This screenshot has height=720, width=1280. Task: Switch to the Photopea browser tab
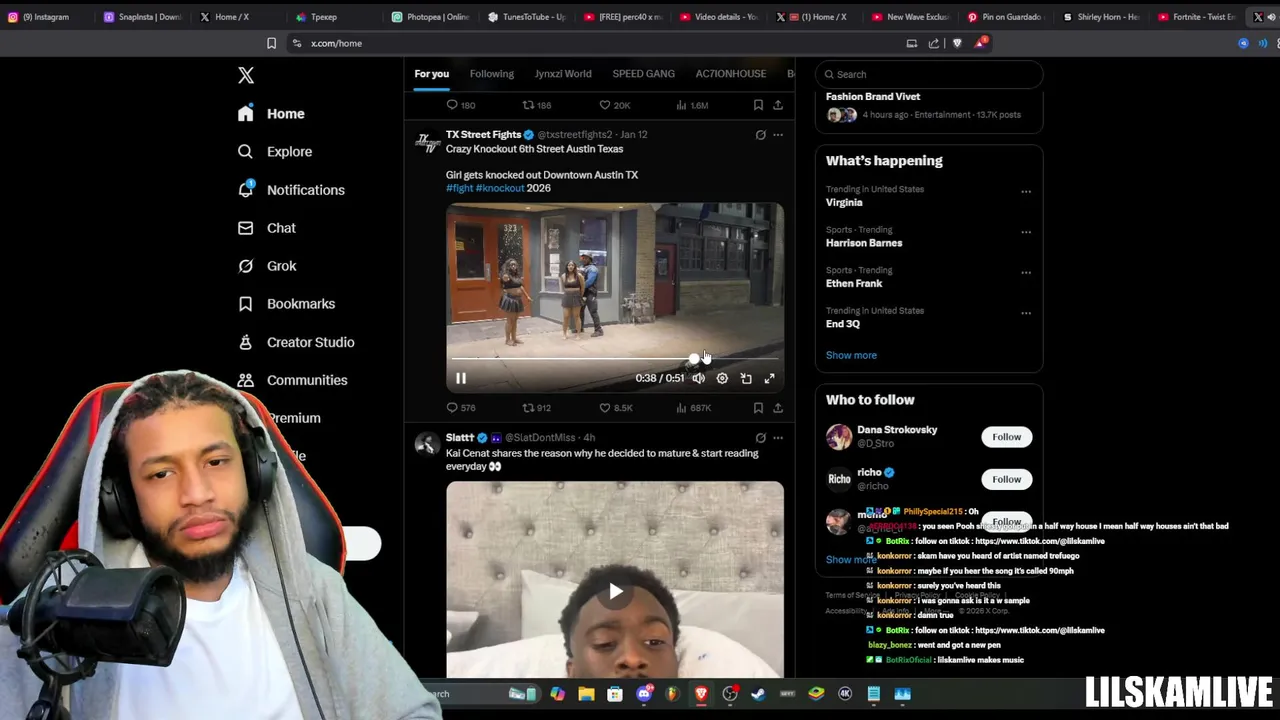[430, 17]
